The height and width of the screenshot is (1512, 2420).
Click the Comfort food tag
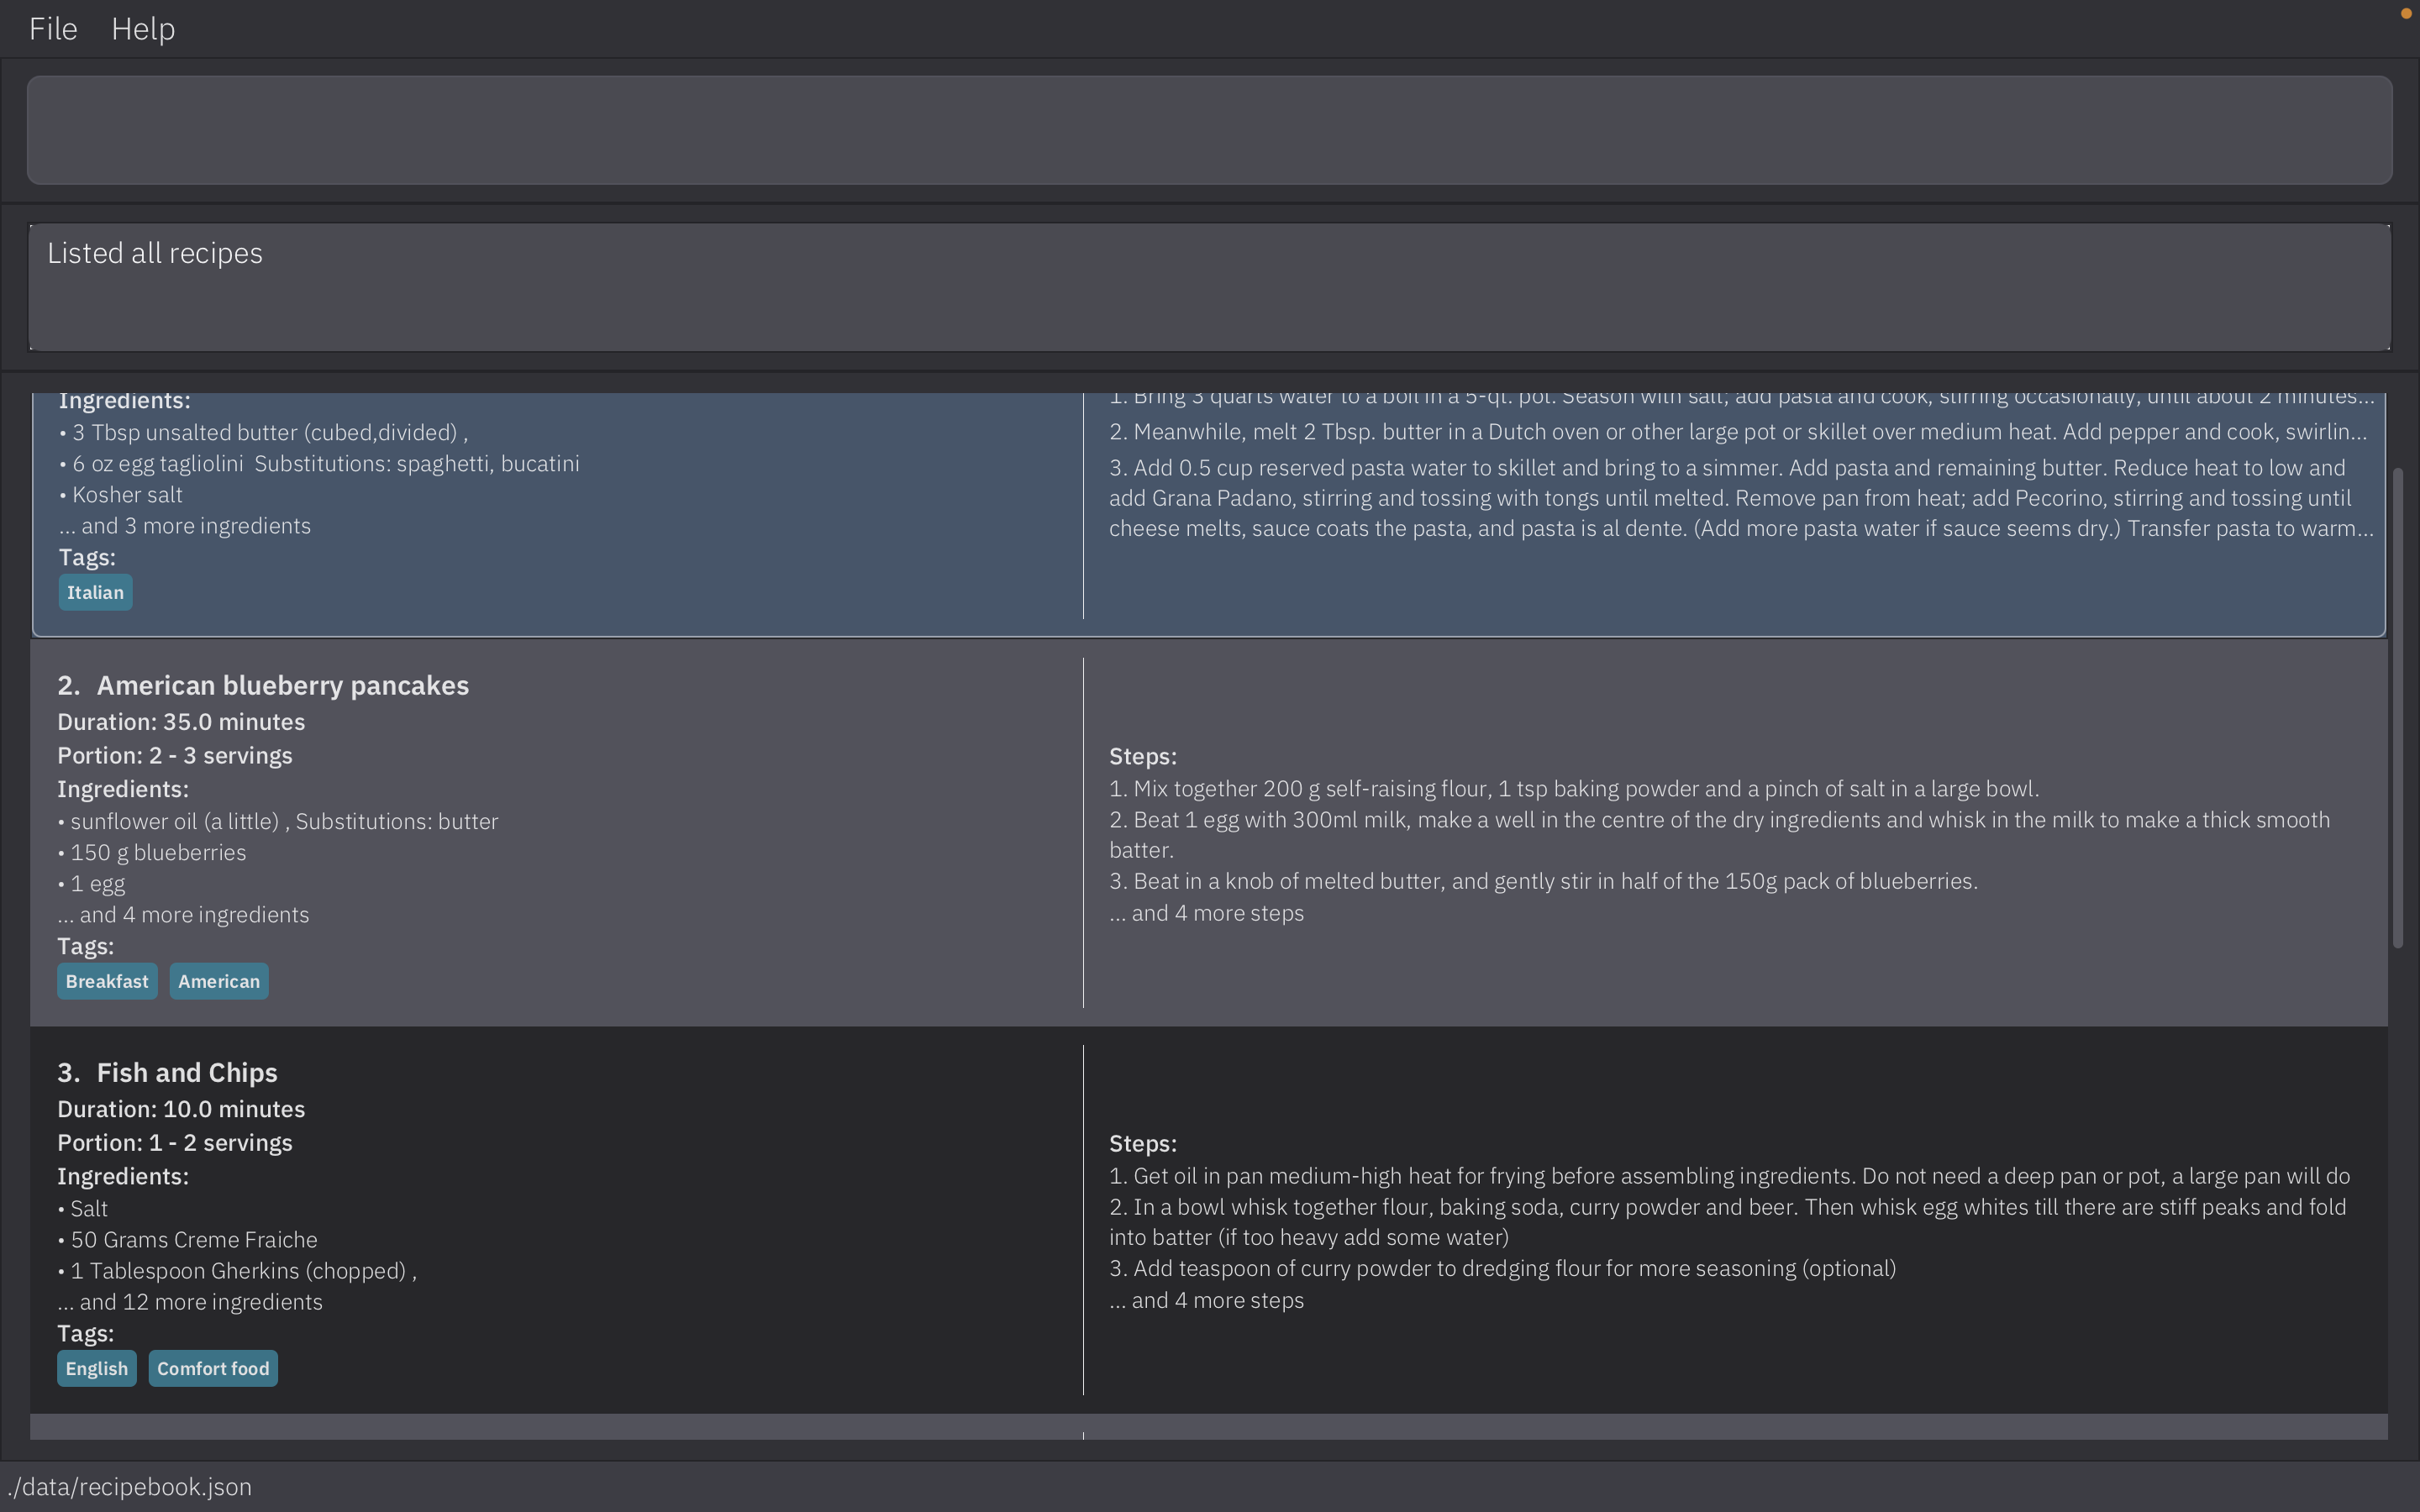[x=213, y=1369]
